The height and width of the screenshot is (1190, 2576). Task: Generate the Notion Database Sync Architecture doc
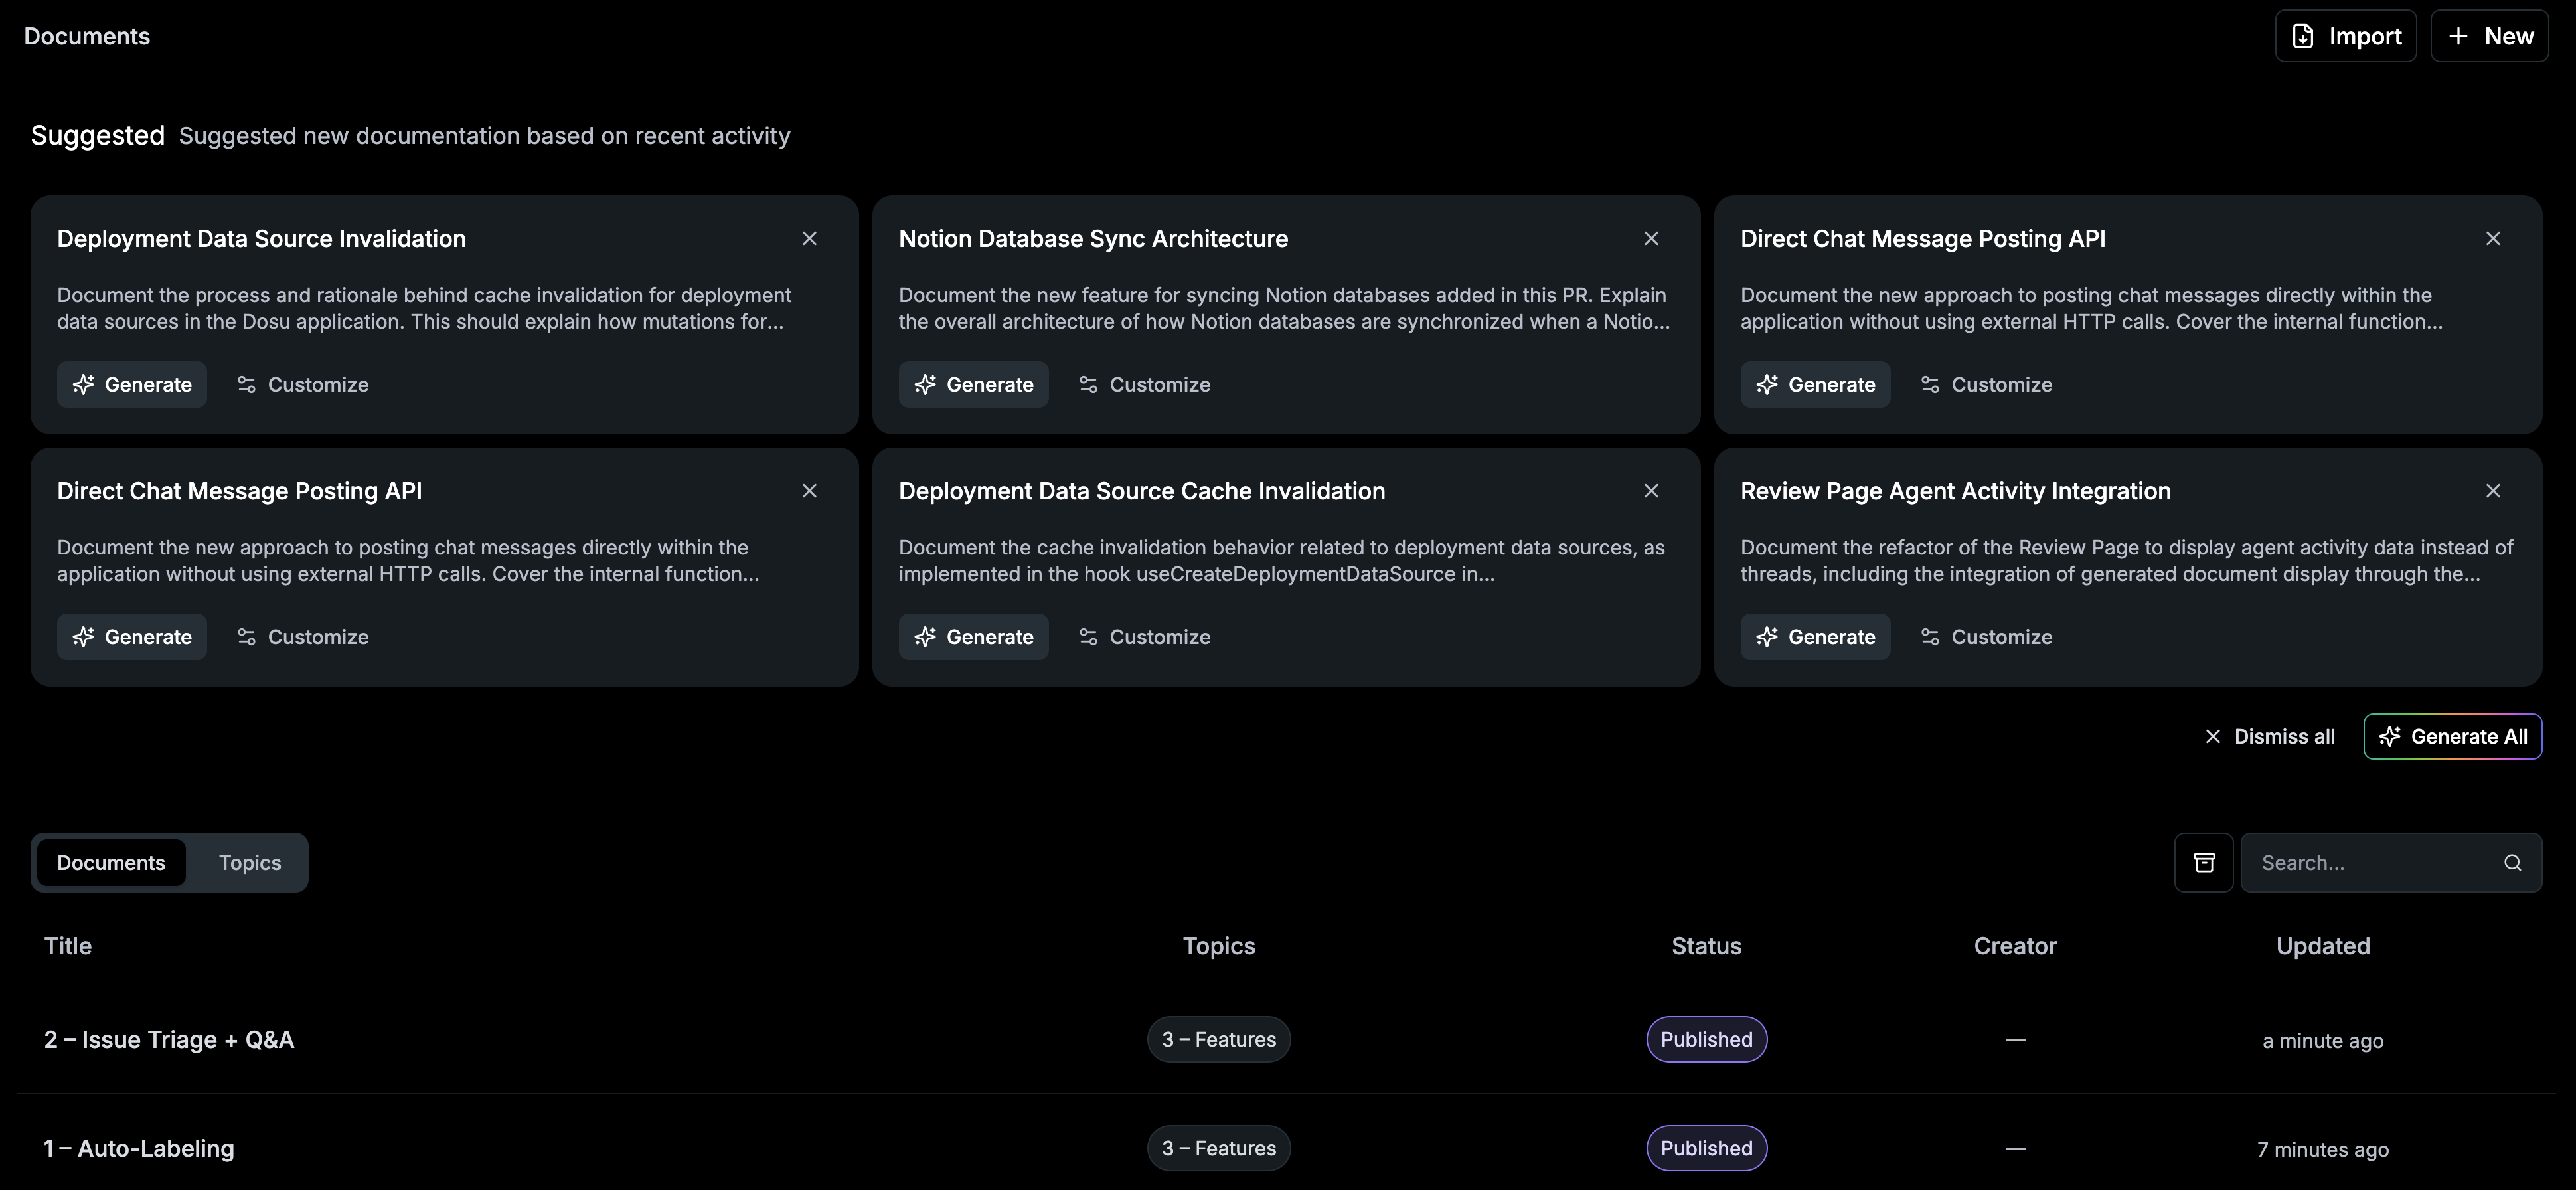pyautogui.click(x=973, y=384)
